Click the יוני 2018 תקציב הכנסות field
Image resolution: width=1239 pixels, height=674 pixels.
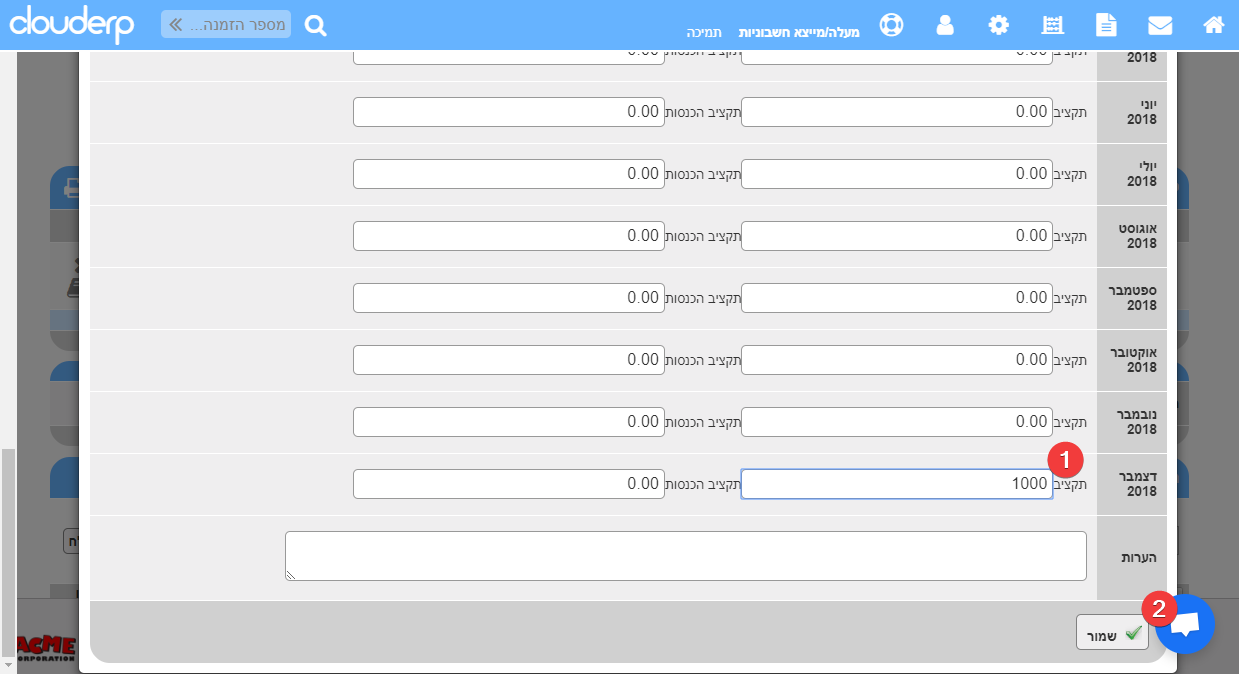508,112
